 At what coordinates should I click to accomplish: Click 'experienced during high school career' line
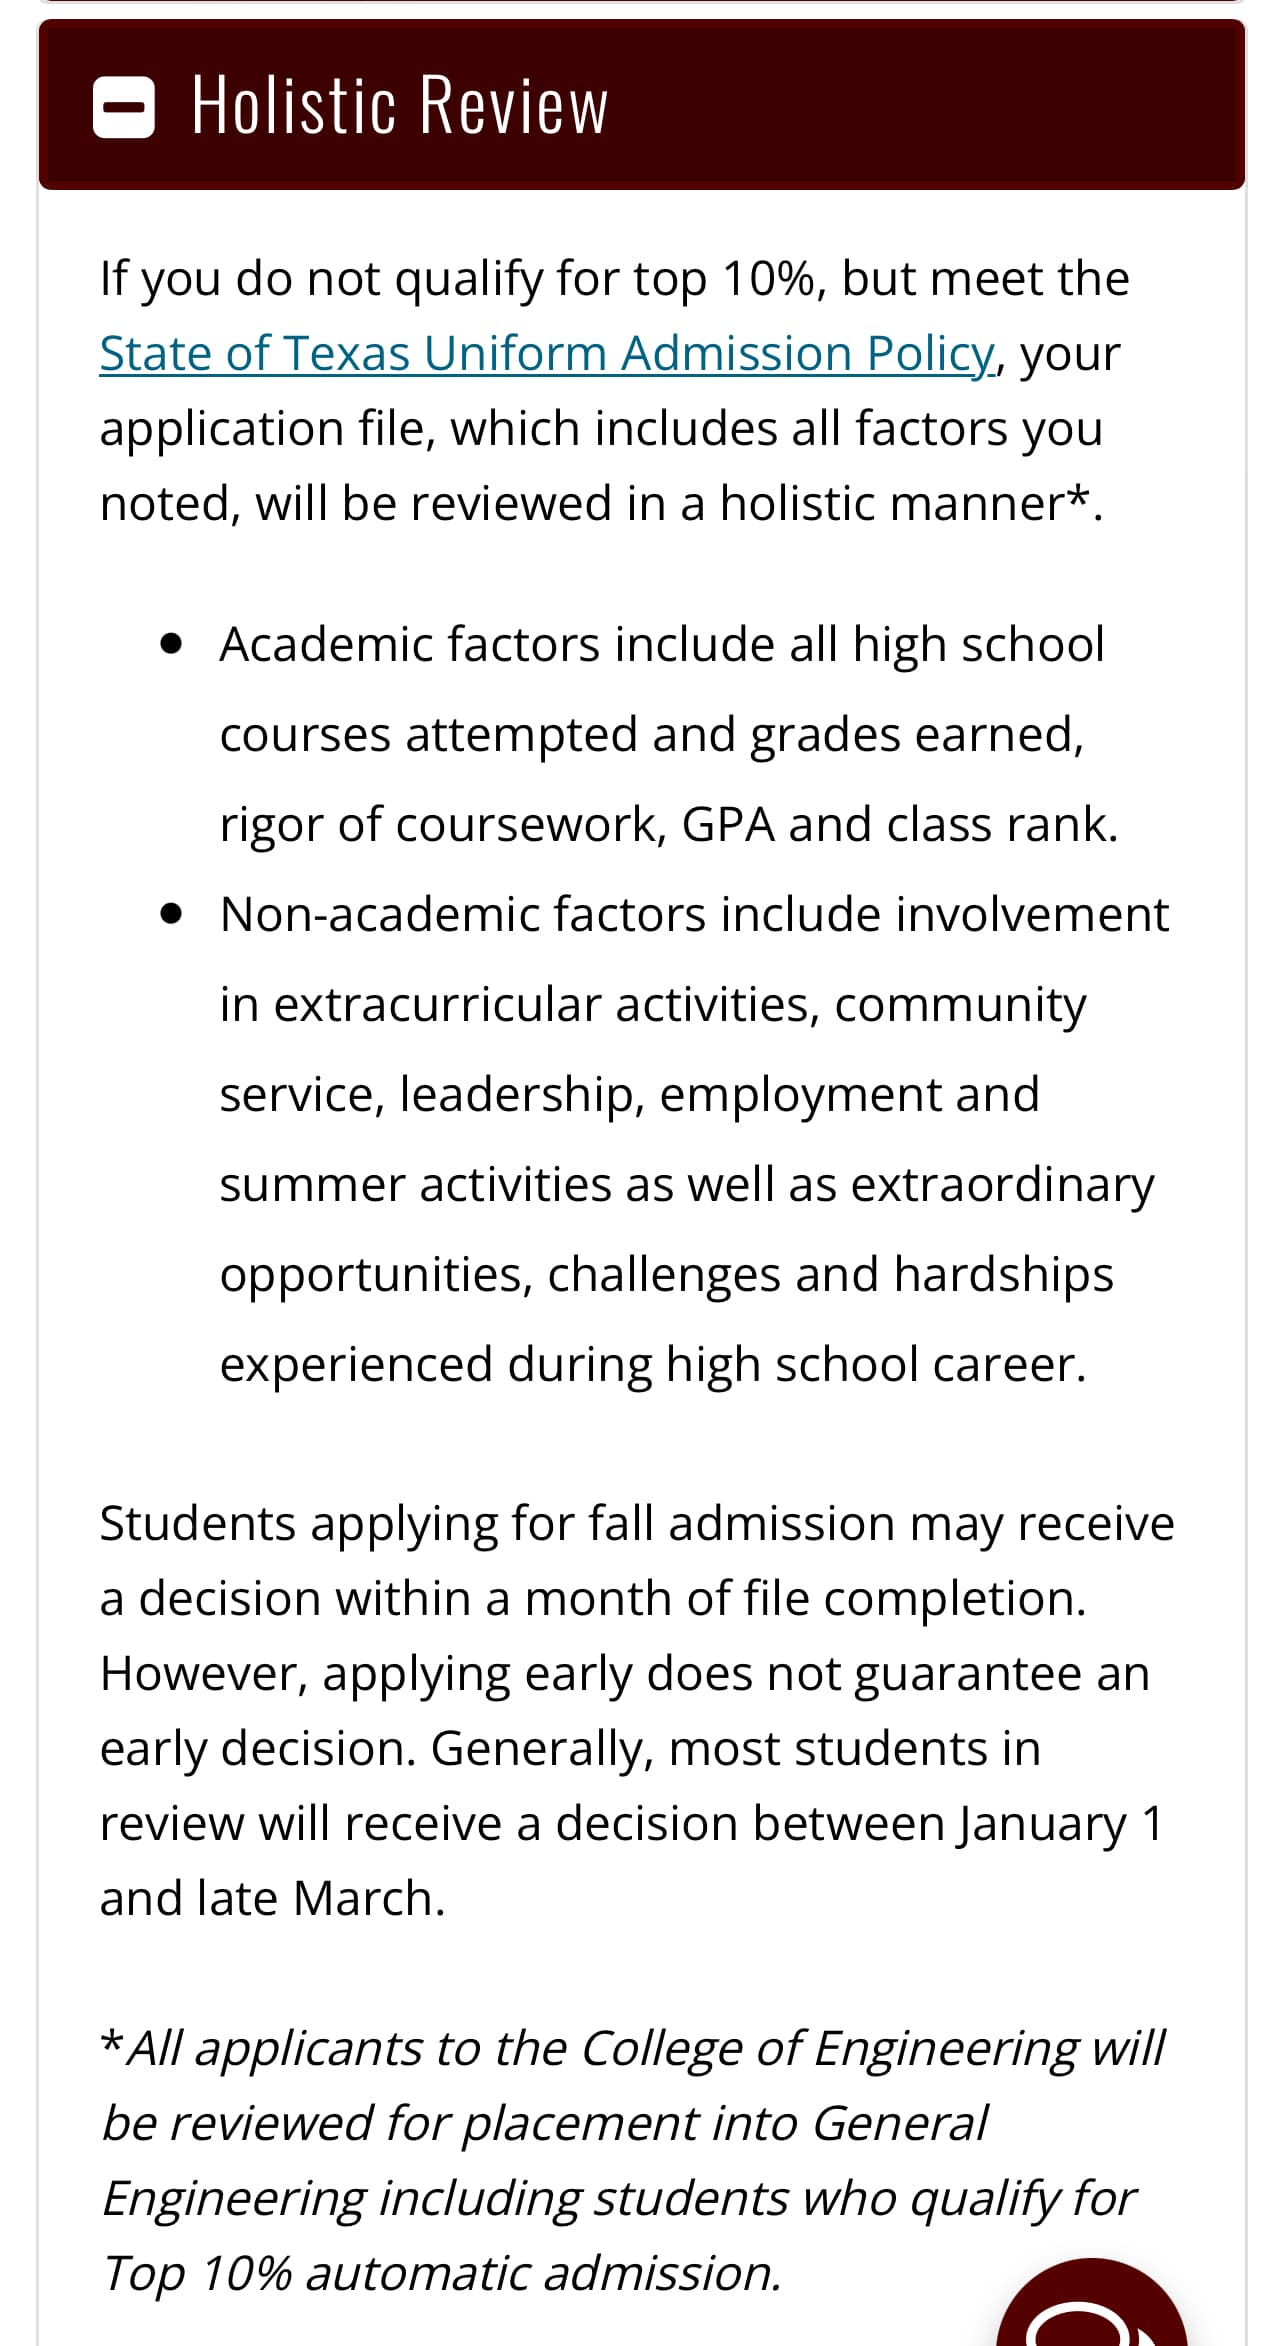point(652,1365)
